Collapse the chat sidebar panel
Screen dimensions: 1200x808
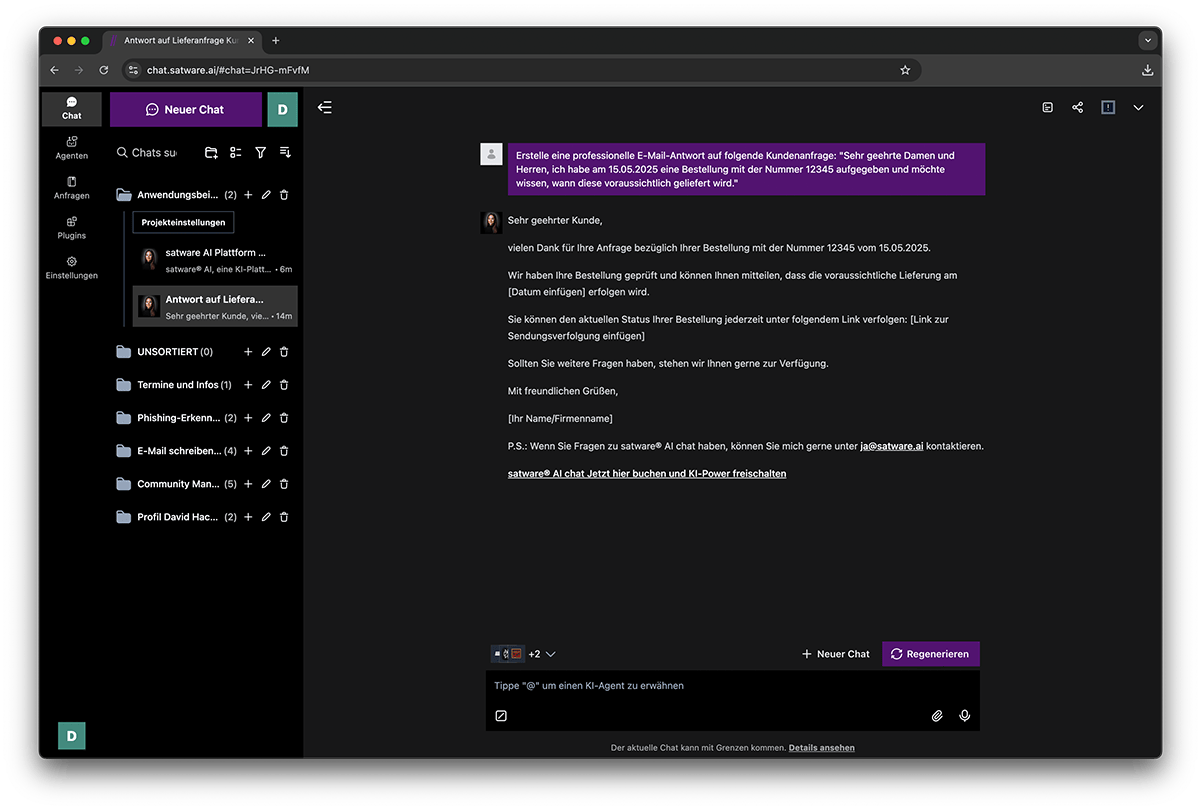point(325,108)
